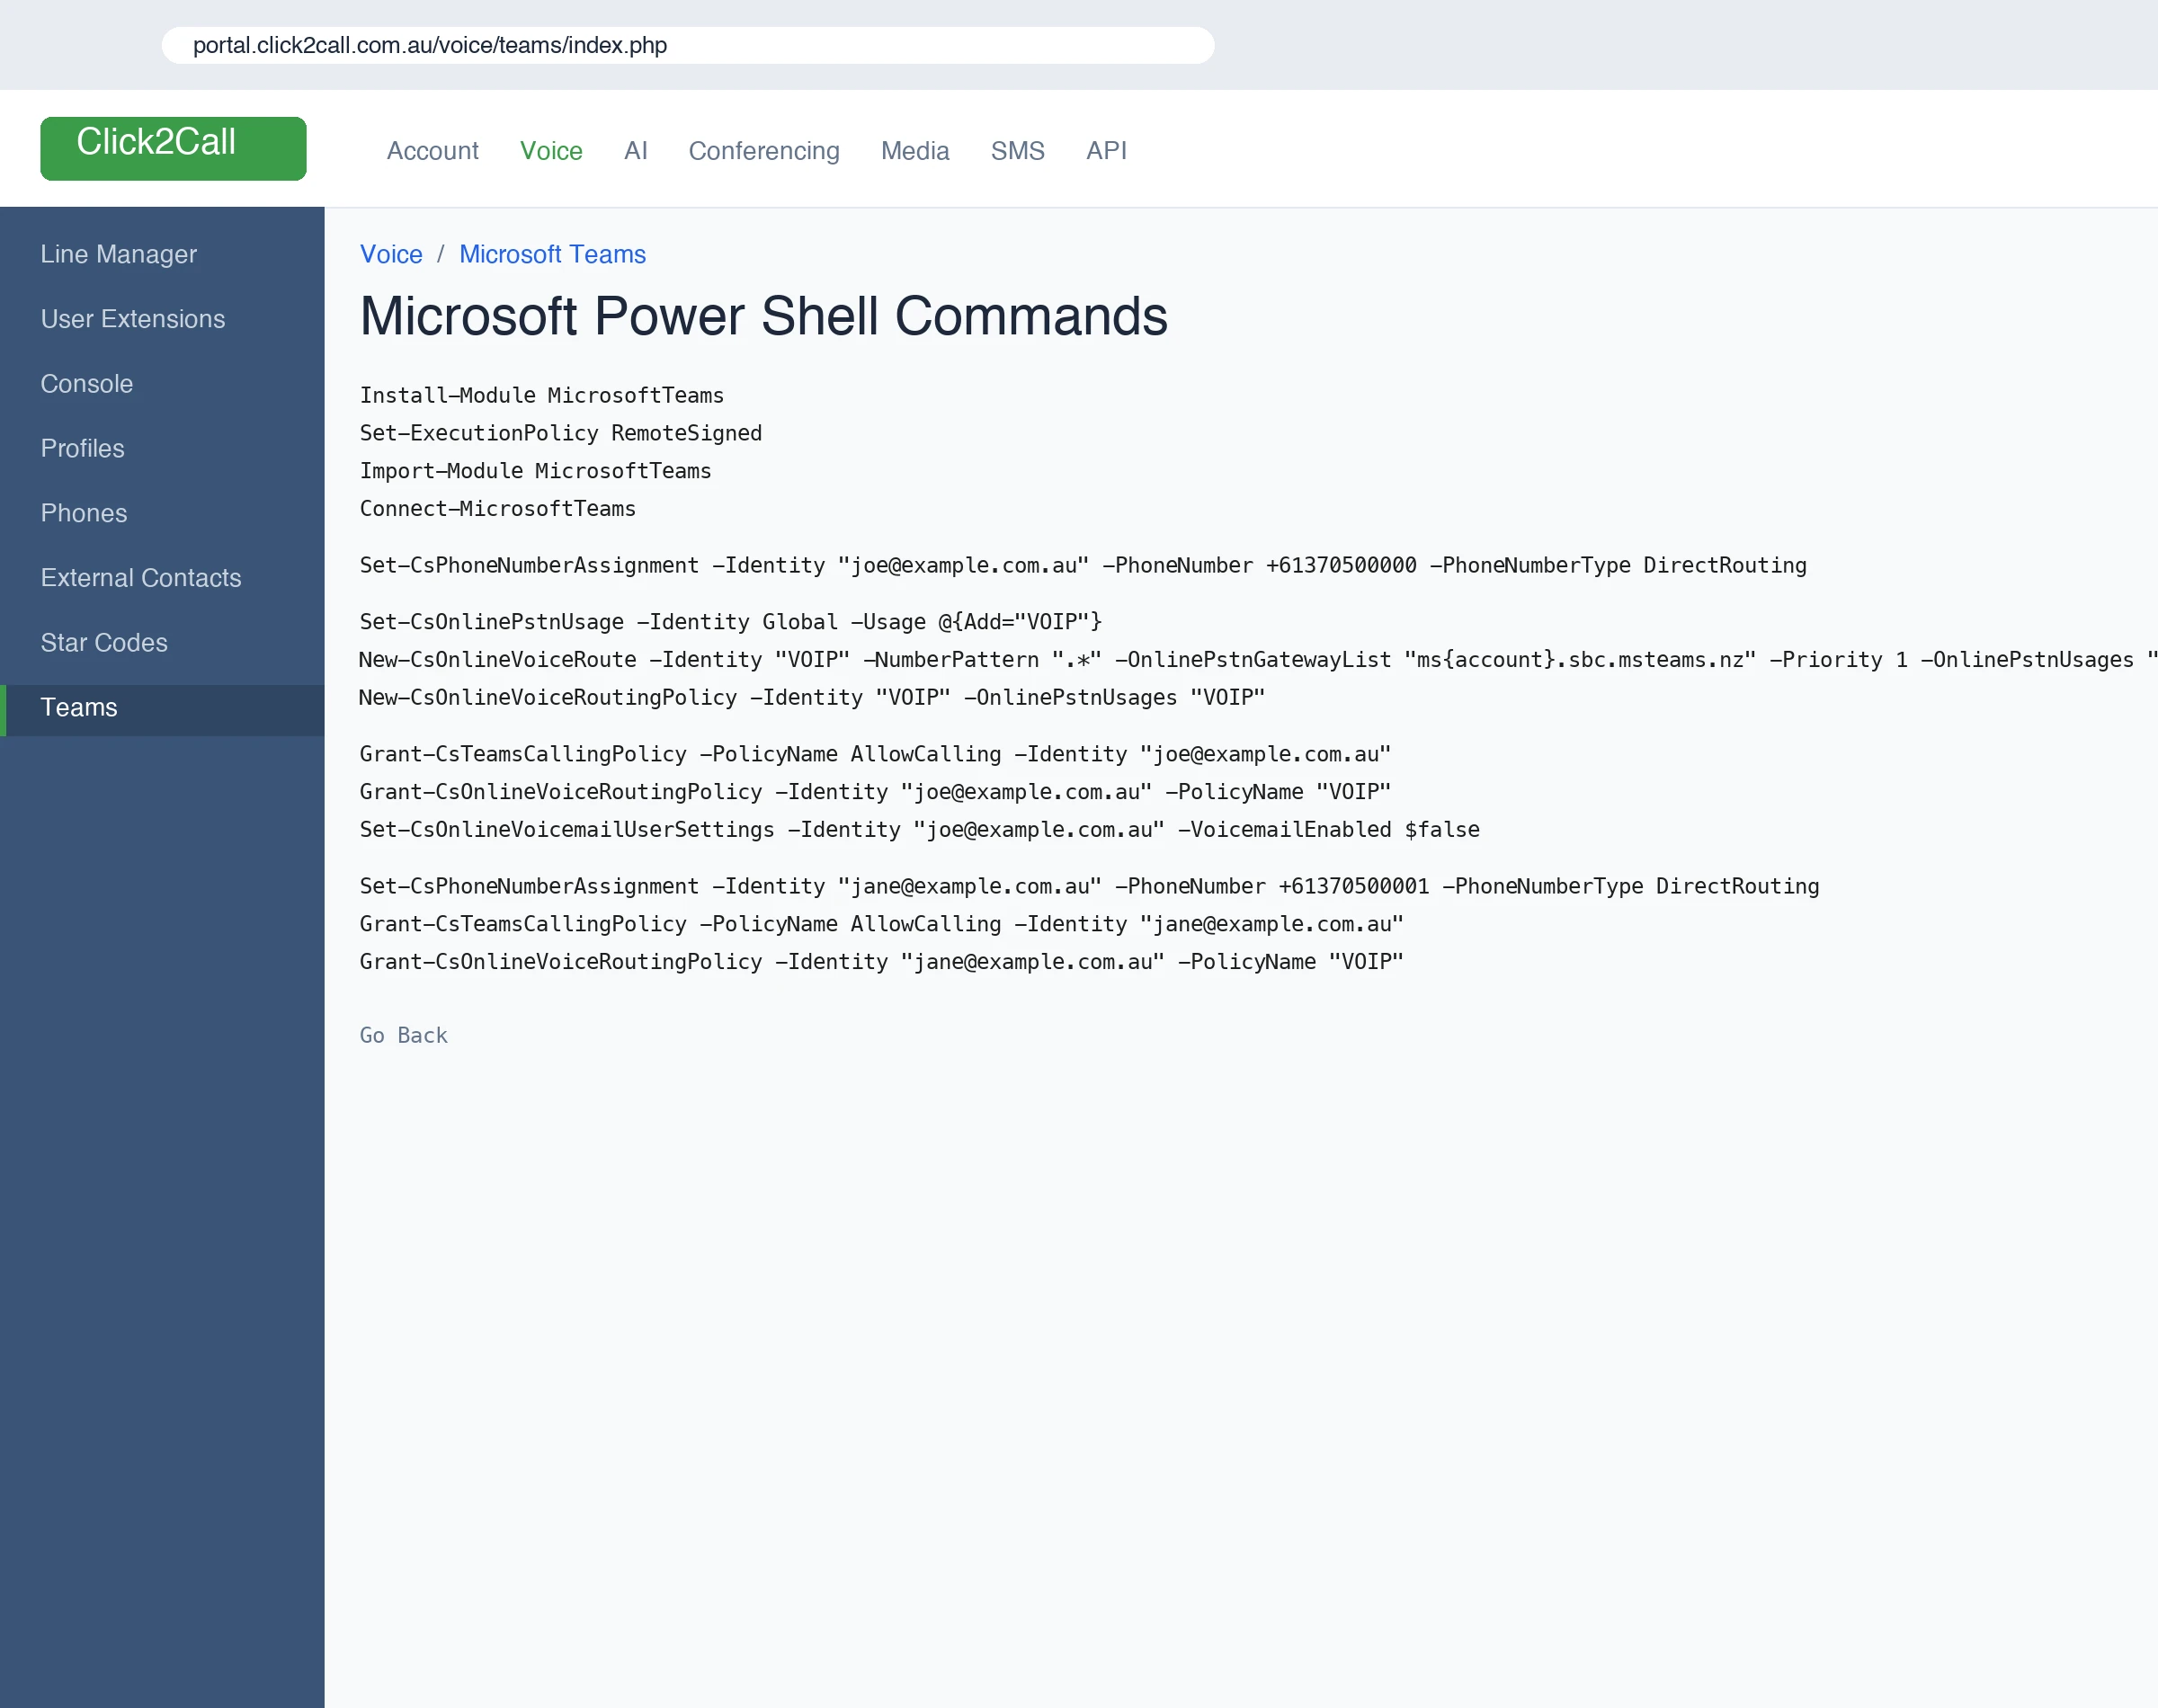
Task: Open the Voice menu
Action: click(x=551, y=151)
